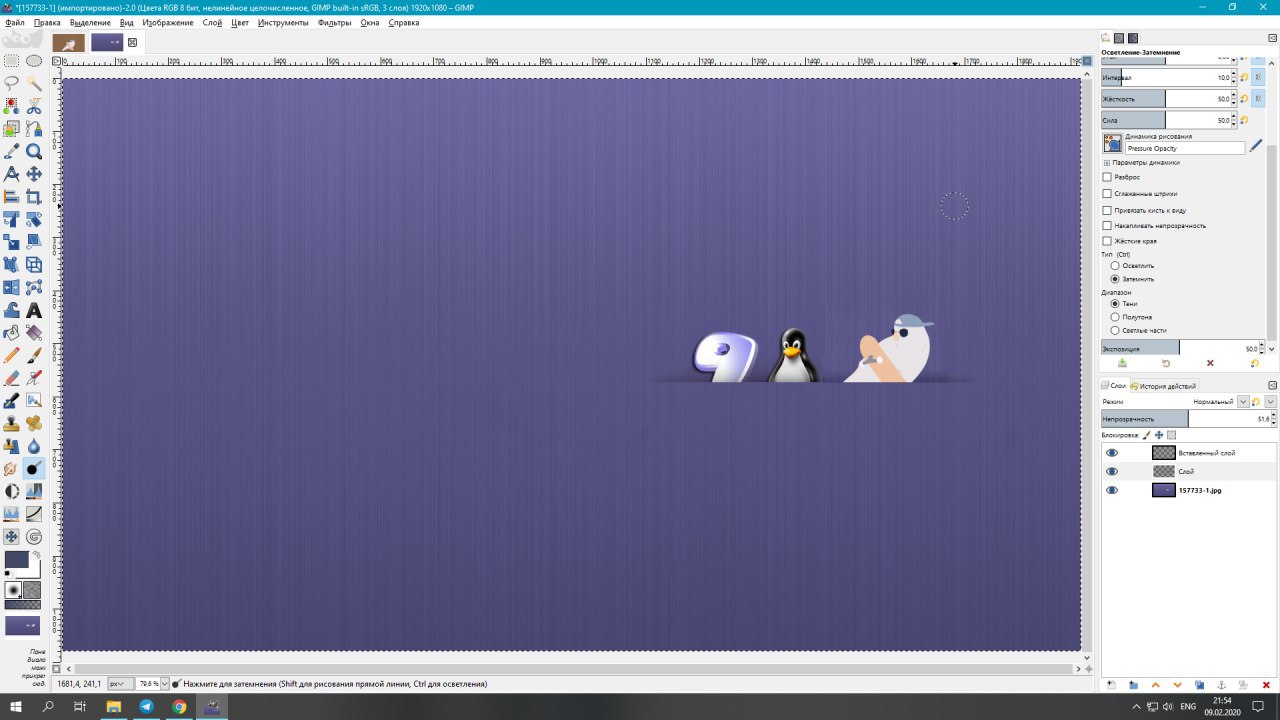Select the Zoom magnifier tool

(x=34, y=151)
